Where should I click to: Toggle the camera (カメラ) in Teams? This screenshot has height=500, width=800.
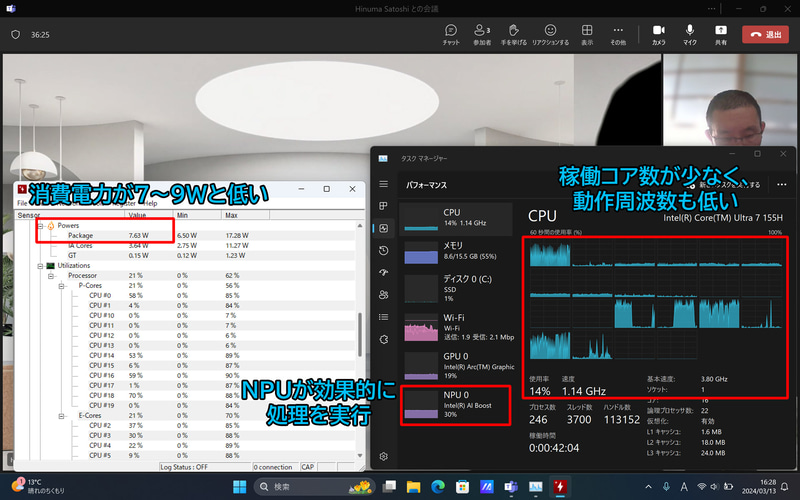[659, 35]
